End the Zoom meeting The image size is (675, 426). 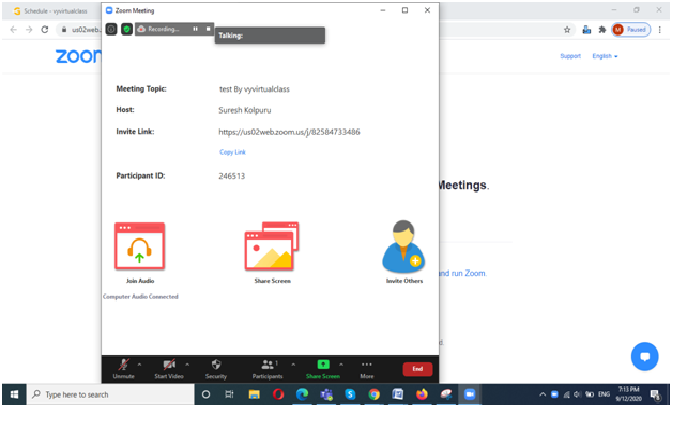(x=418, y=369)
